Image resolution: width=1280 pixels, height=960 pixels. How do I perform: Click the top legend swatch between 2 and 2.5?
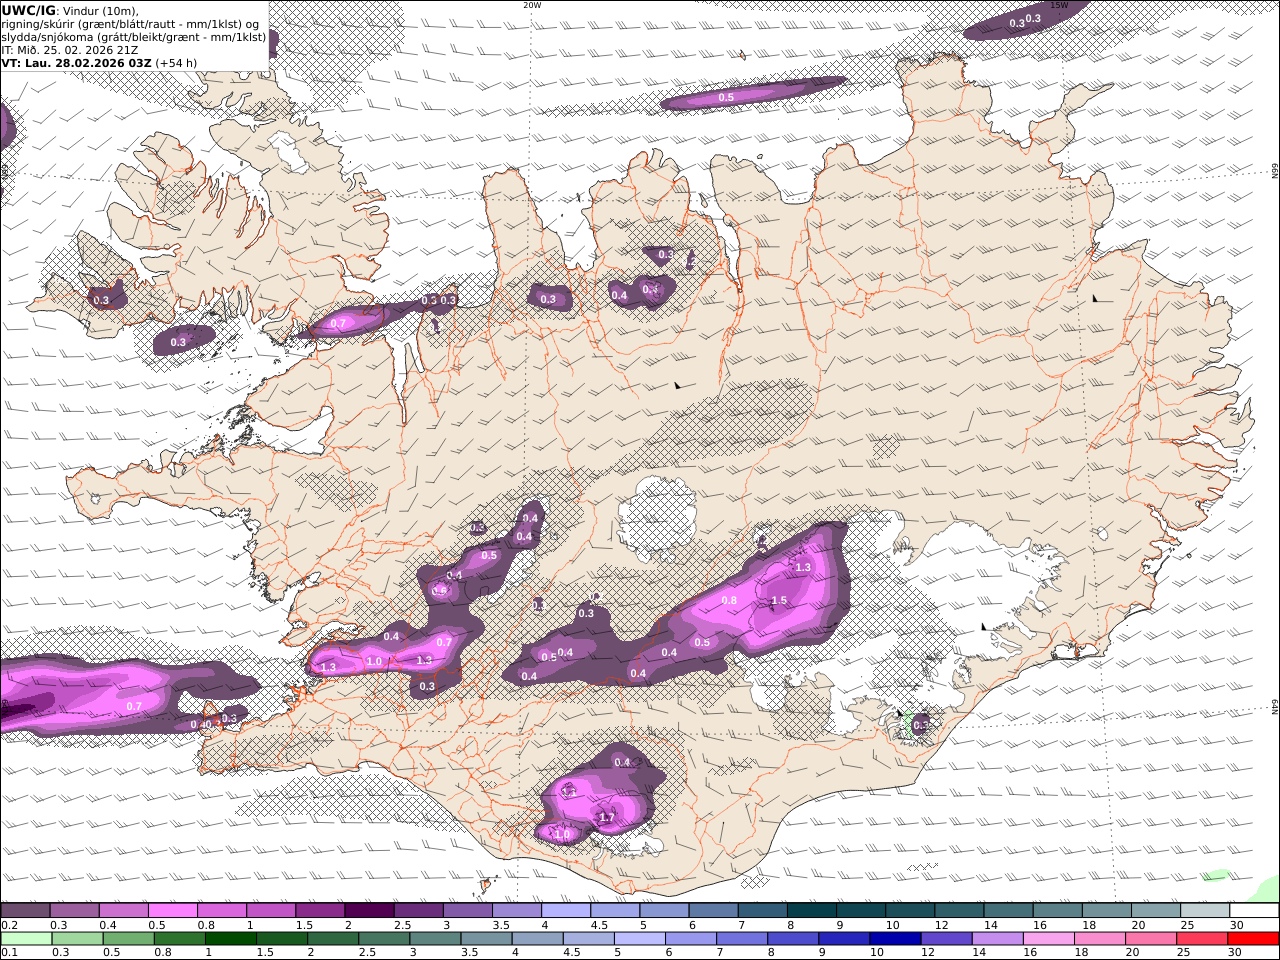pos(369,910)
